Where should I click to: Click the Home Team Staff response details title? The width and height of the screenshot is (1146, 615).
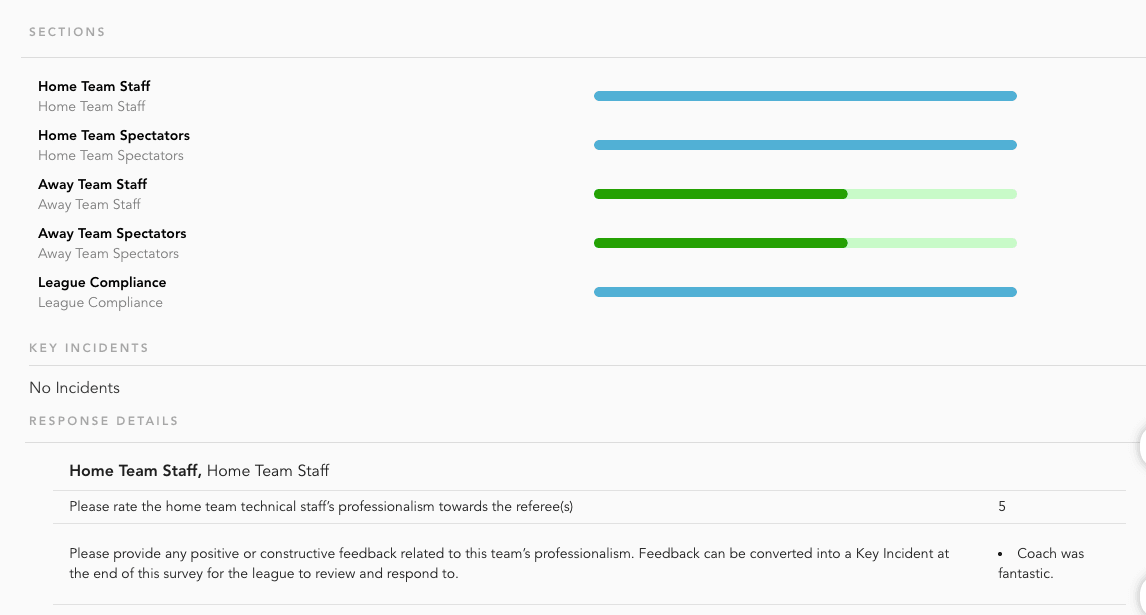[199, 470]
